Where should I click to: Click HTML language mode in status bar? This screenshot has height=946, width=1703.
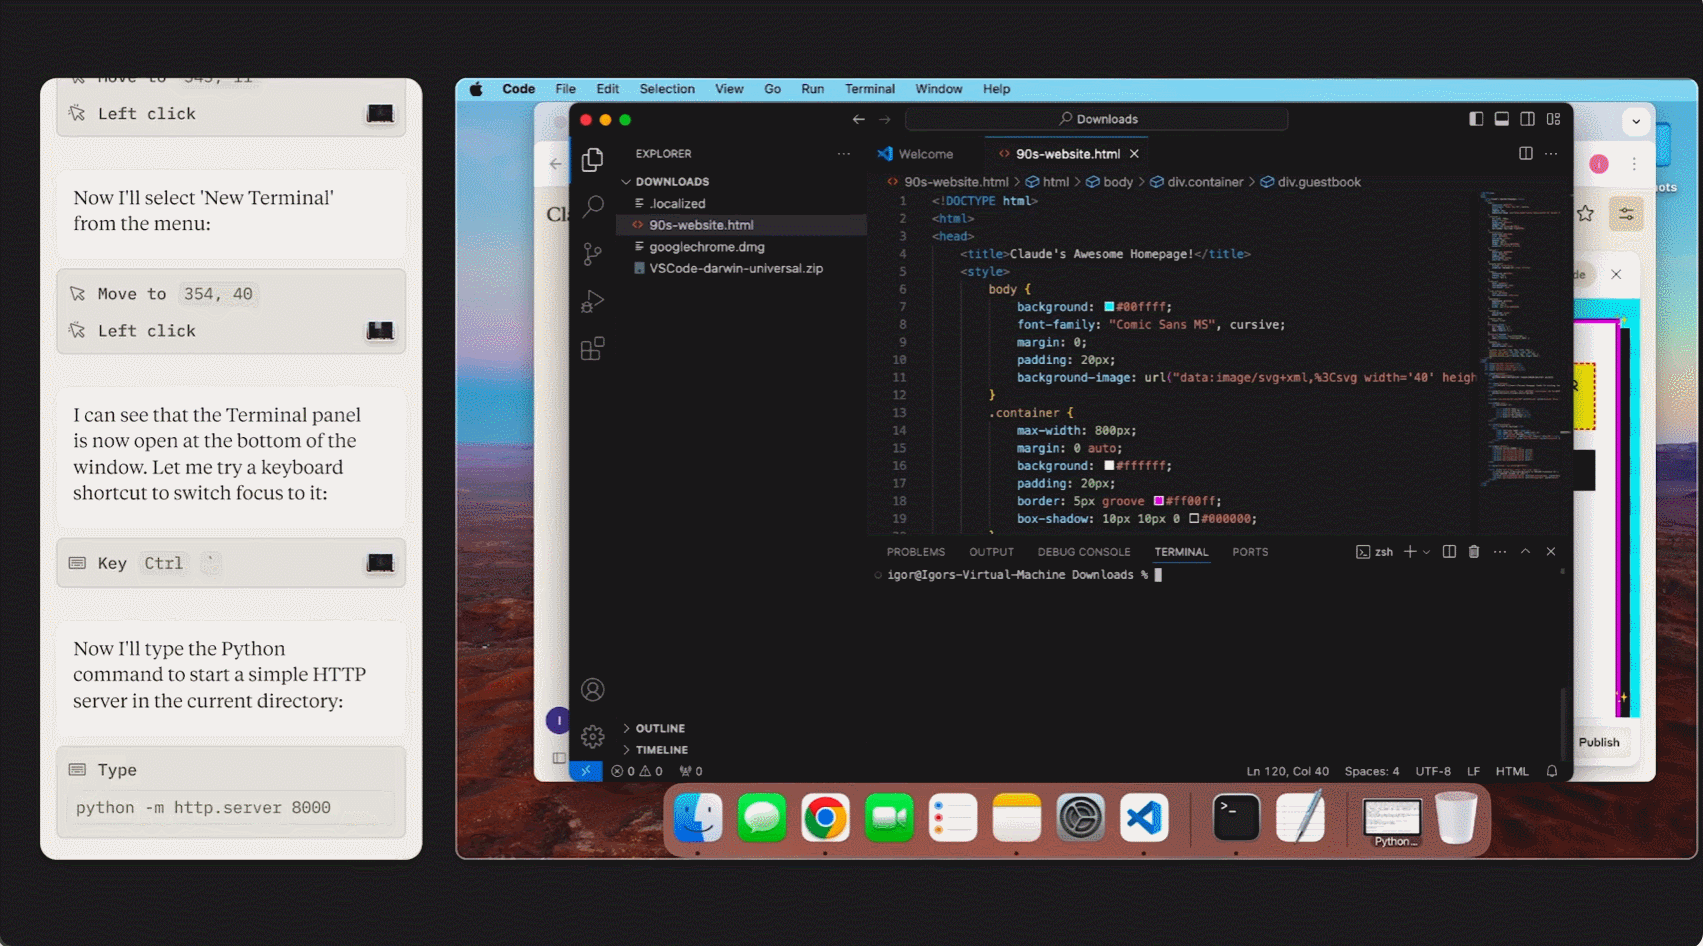(1511, 771)
